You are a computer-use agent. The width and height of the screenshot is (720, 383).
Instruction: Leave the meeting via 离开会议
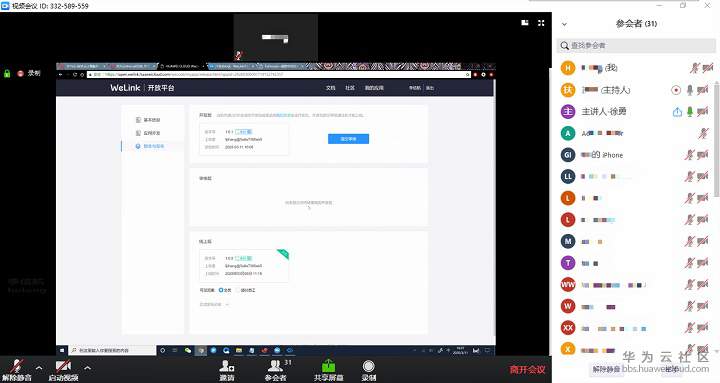click(x=528, y=369)
